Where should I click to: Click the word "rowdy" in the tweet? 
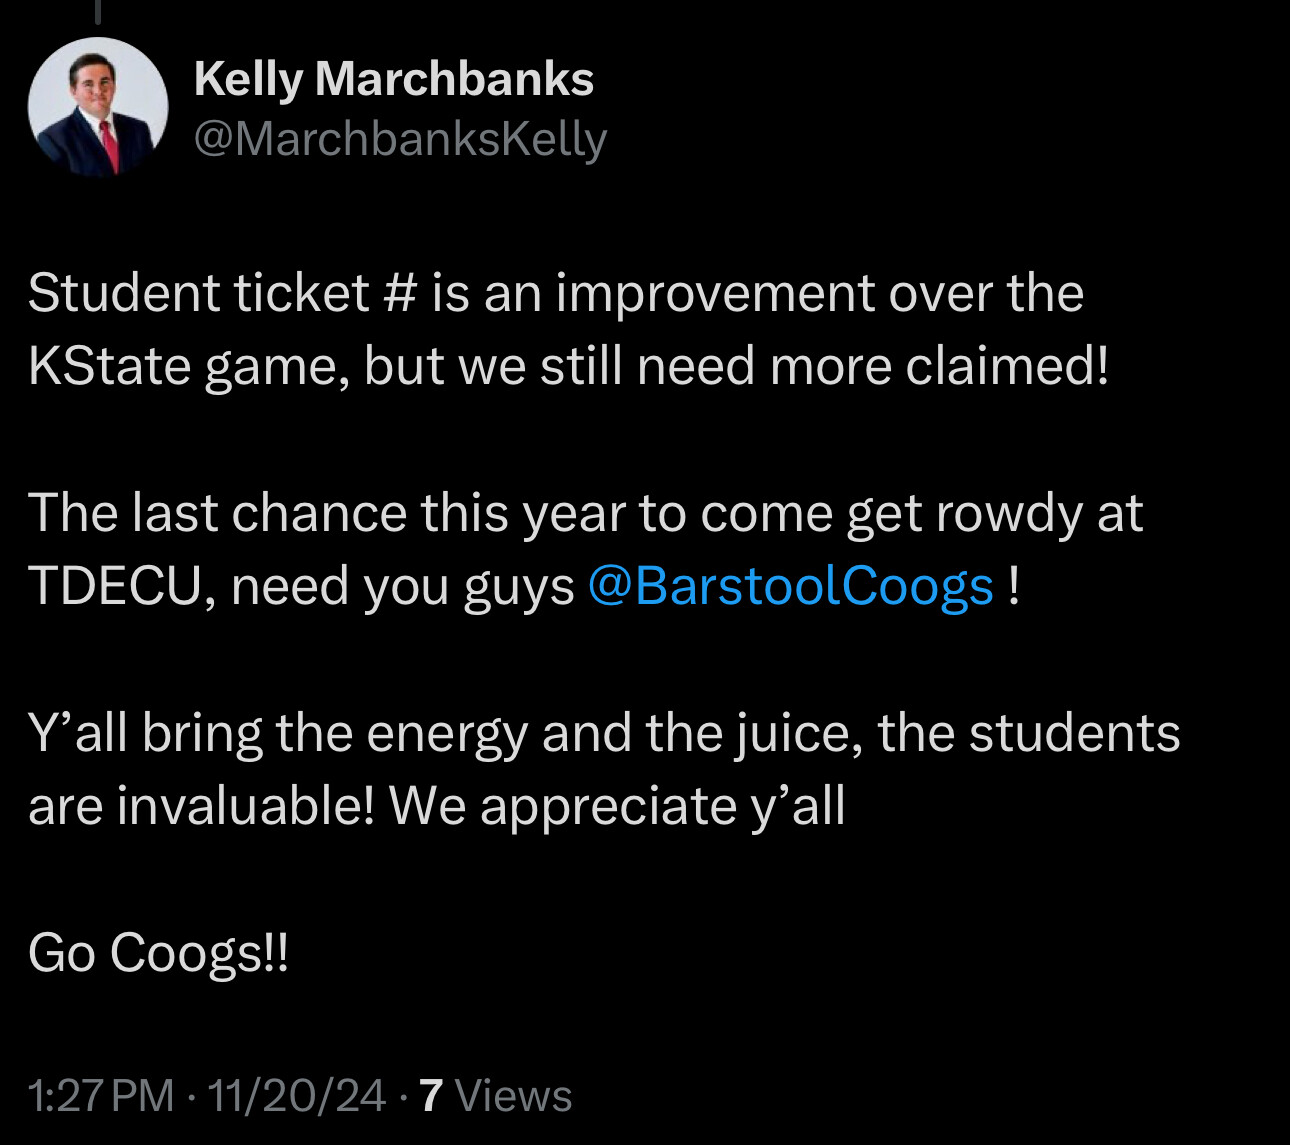tap(1007, 513)
